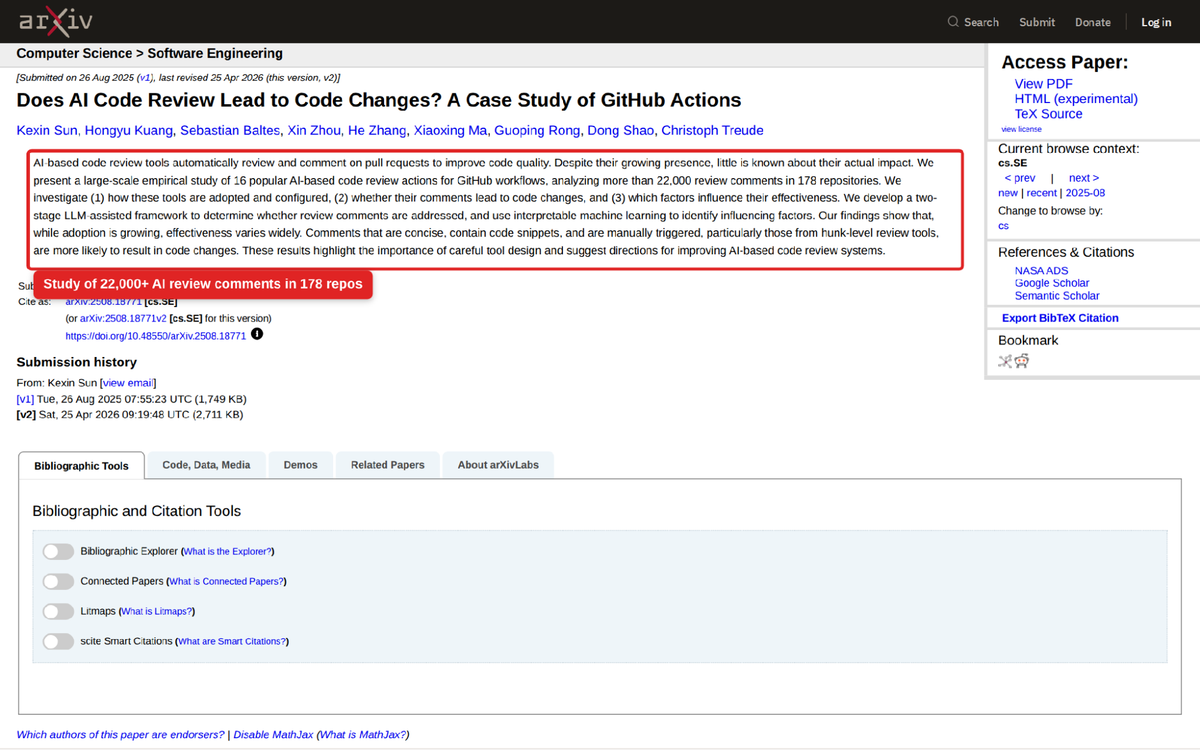Viewport: 1200px width, 750px height.
Task: Share the paper on Reddit
Action: [x=1021, y=361]
